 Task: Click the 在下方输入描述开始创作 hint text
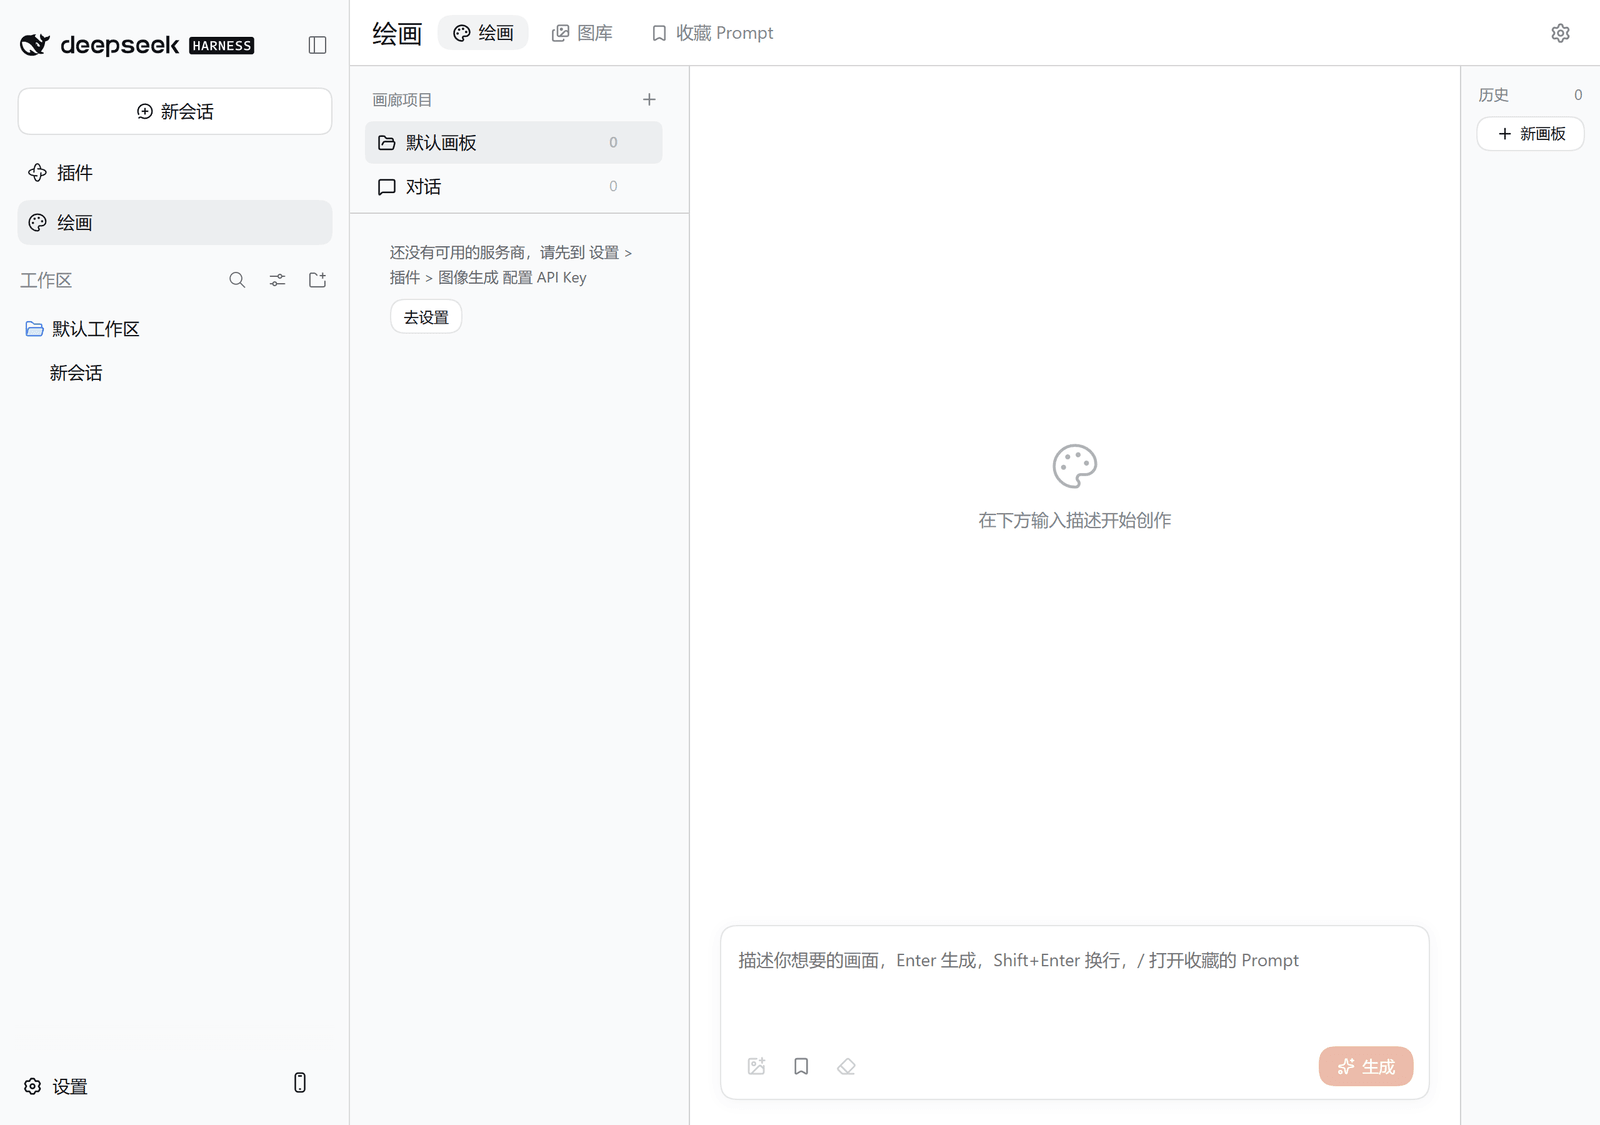coord(1074,520)
